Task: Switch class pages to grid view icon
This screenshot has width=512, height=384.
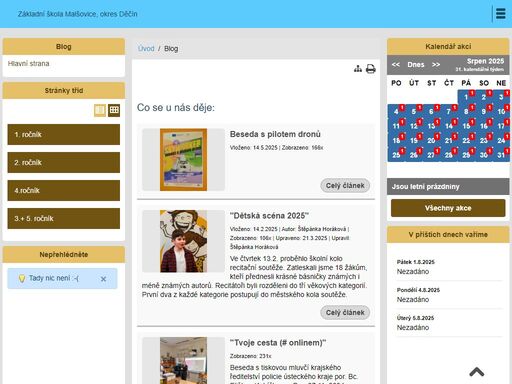Action: 114,110
